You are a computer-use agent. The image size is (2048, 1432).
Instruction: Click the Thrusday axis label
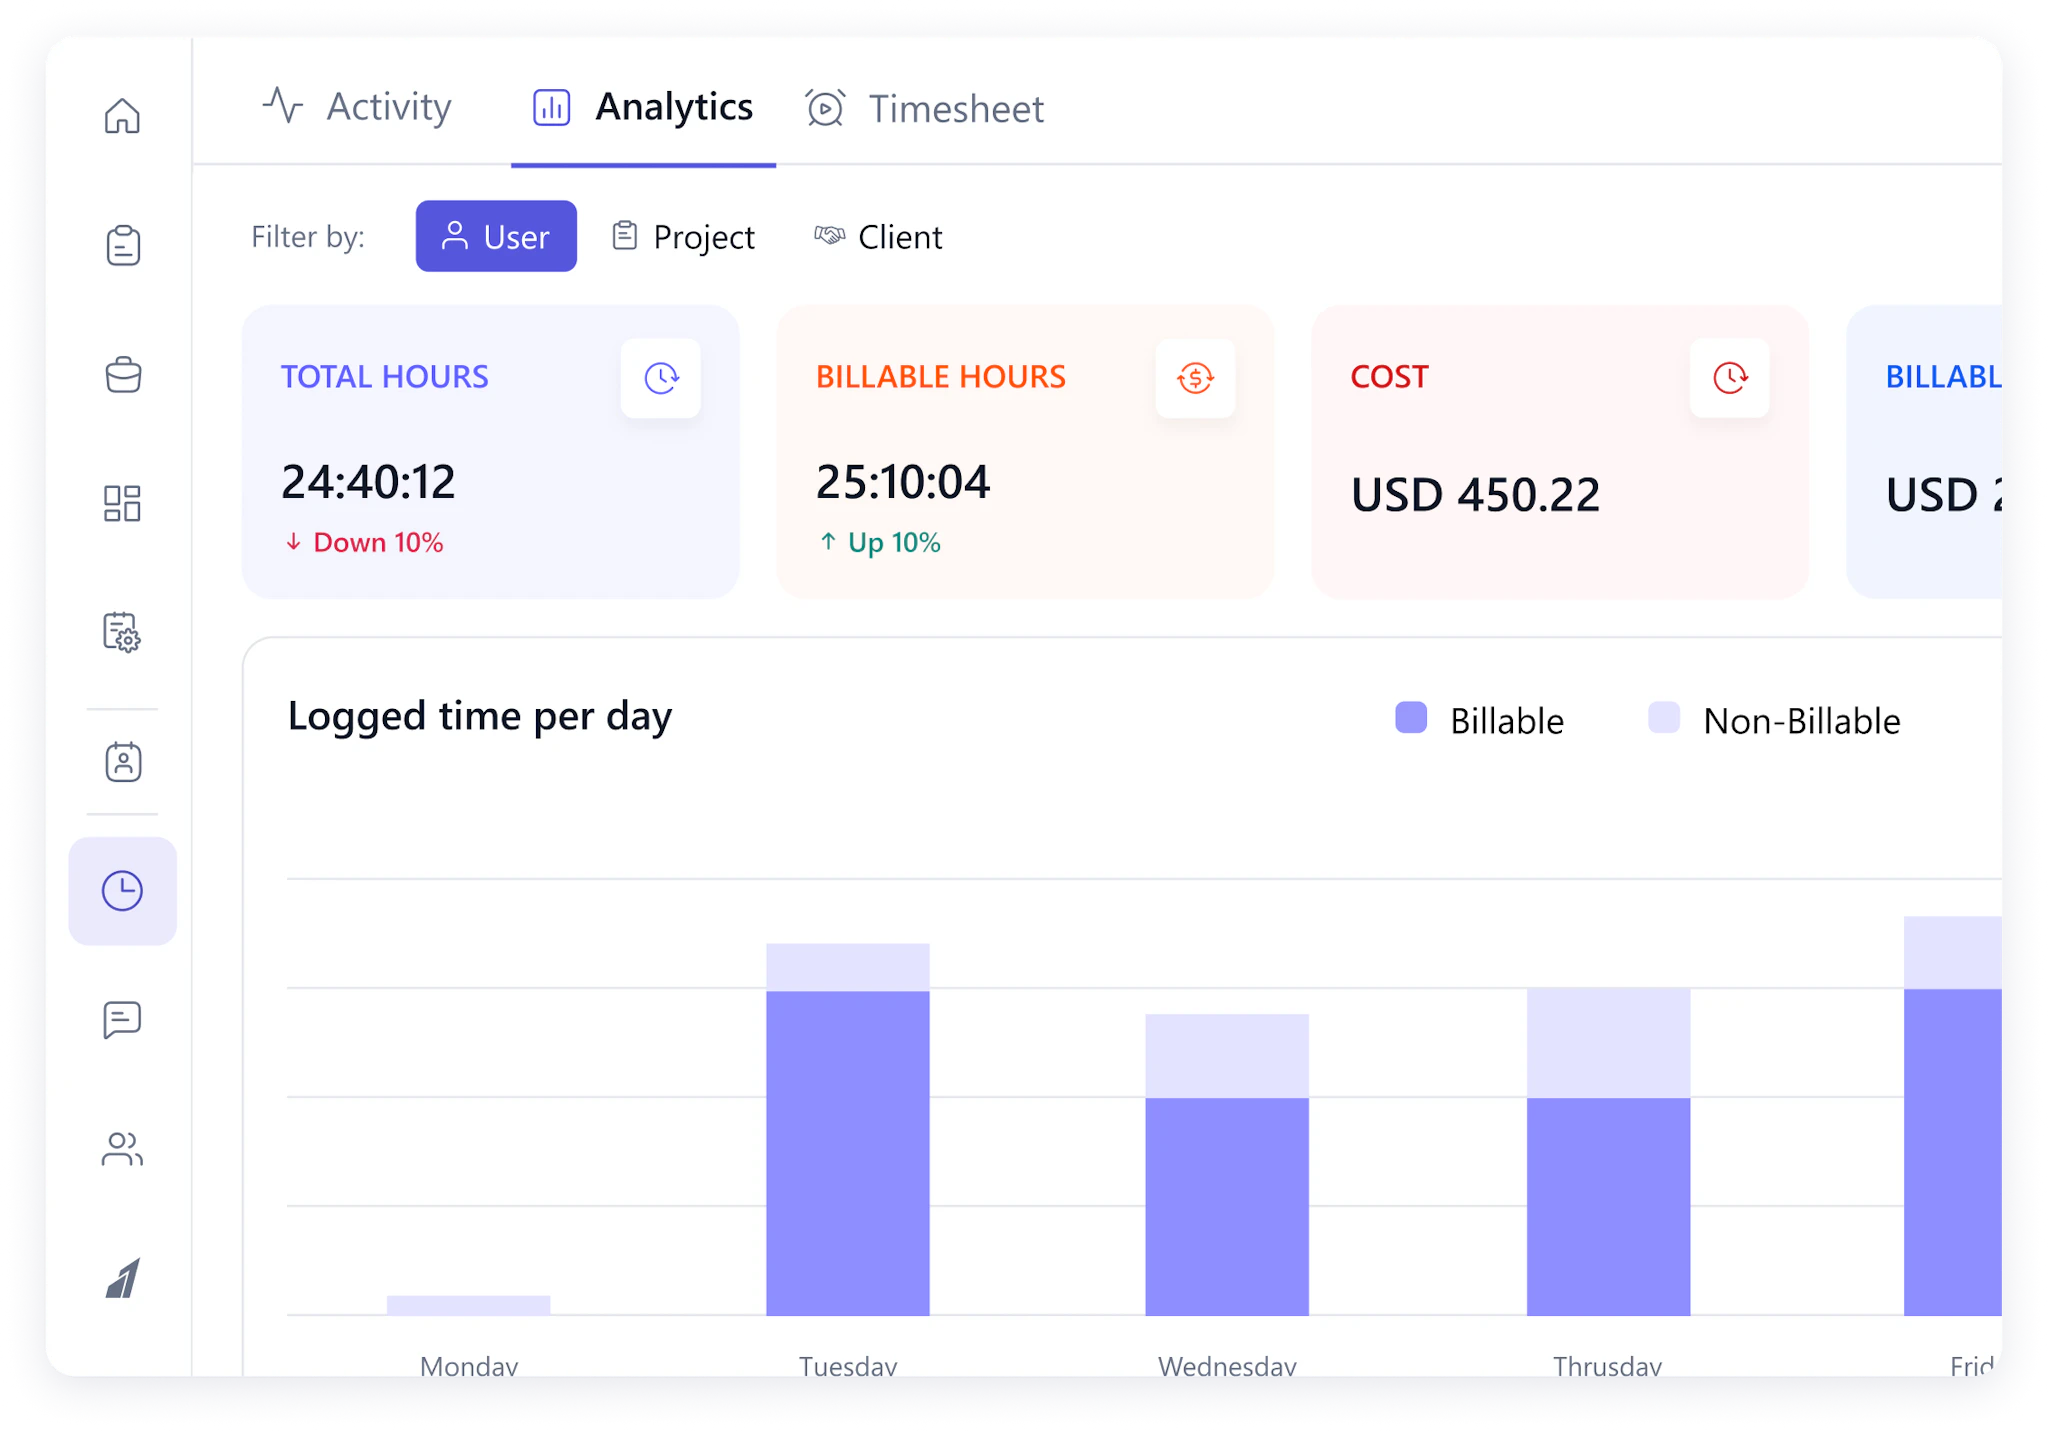point(1608,1365)
